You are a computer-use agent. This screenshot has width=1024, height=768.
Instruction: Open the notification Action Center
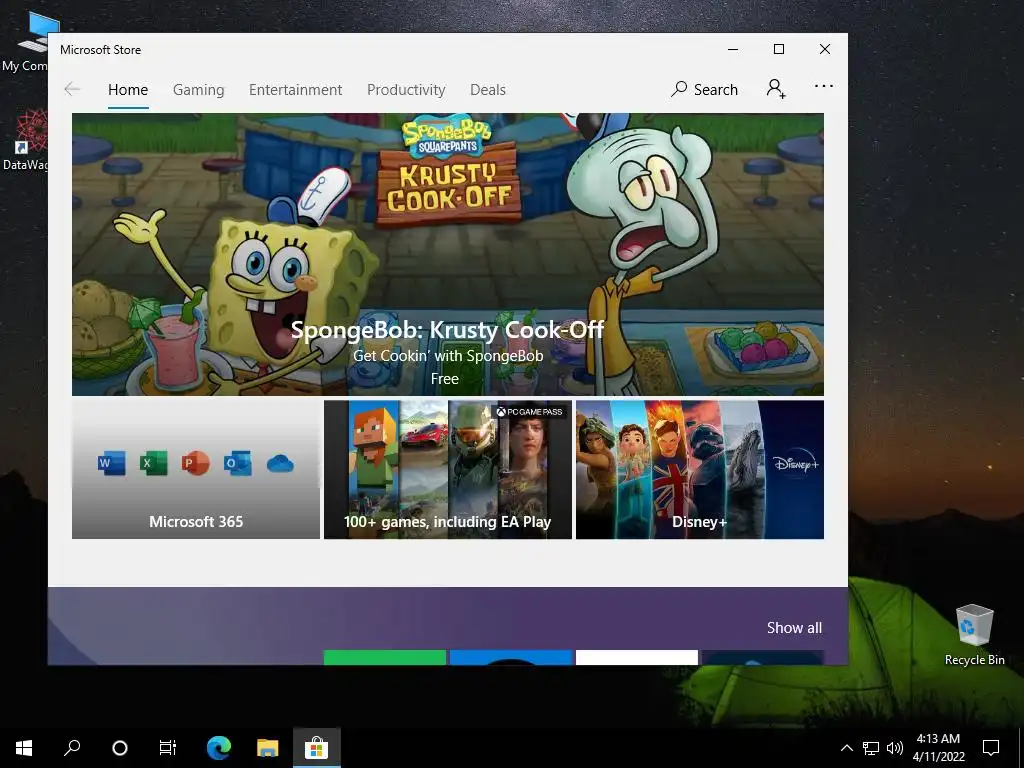[991, 748]
